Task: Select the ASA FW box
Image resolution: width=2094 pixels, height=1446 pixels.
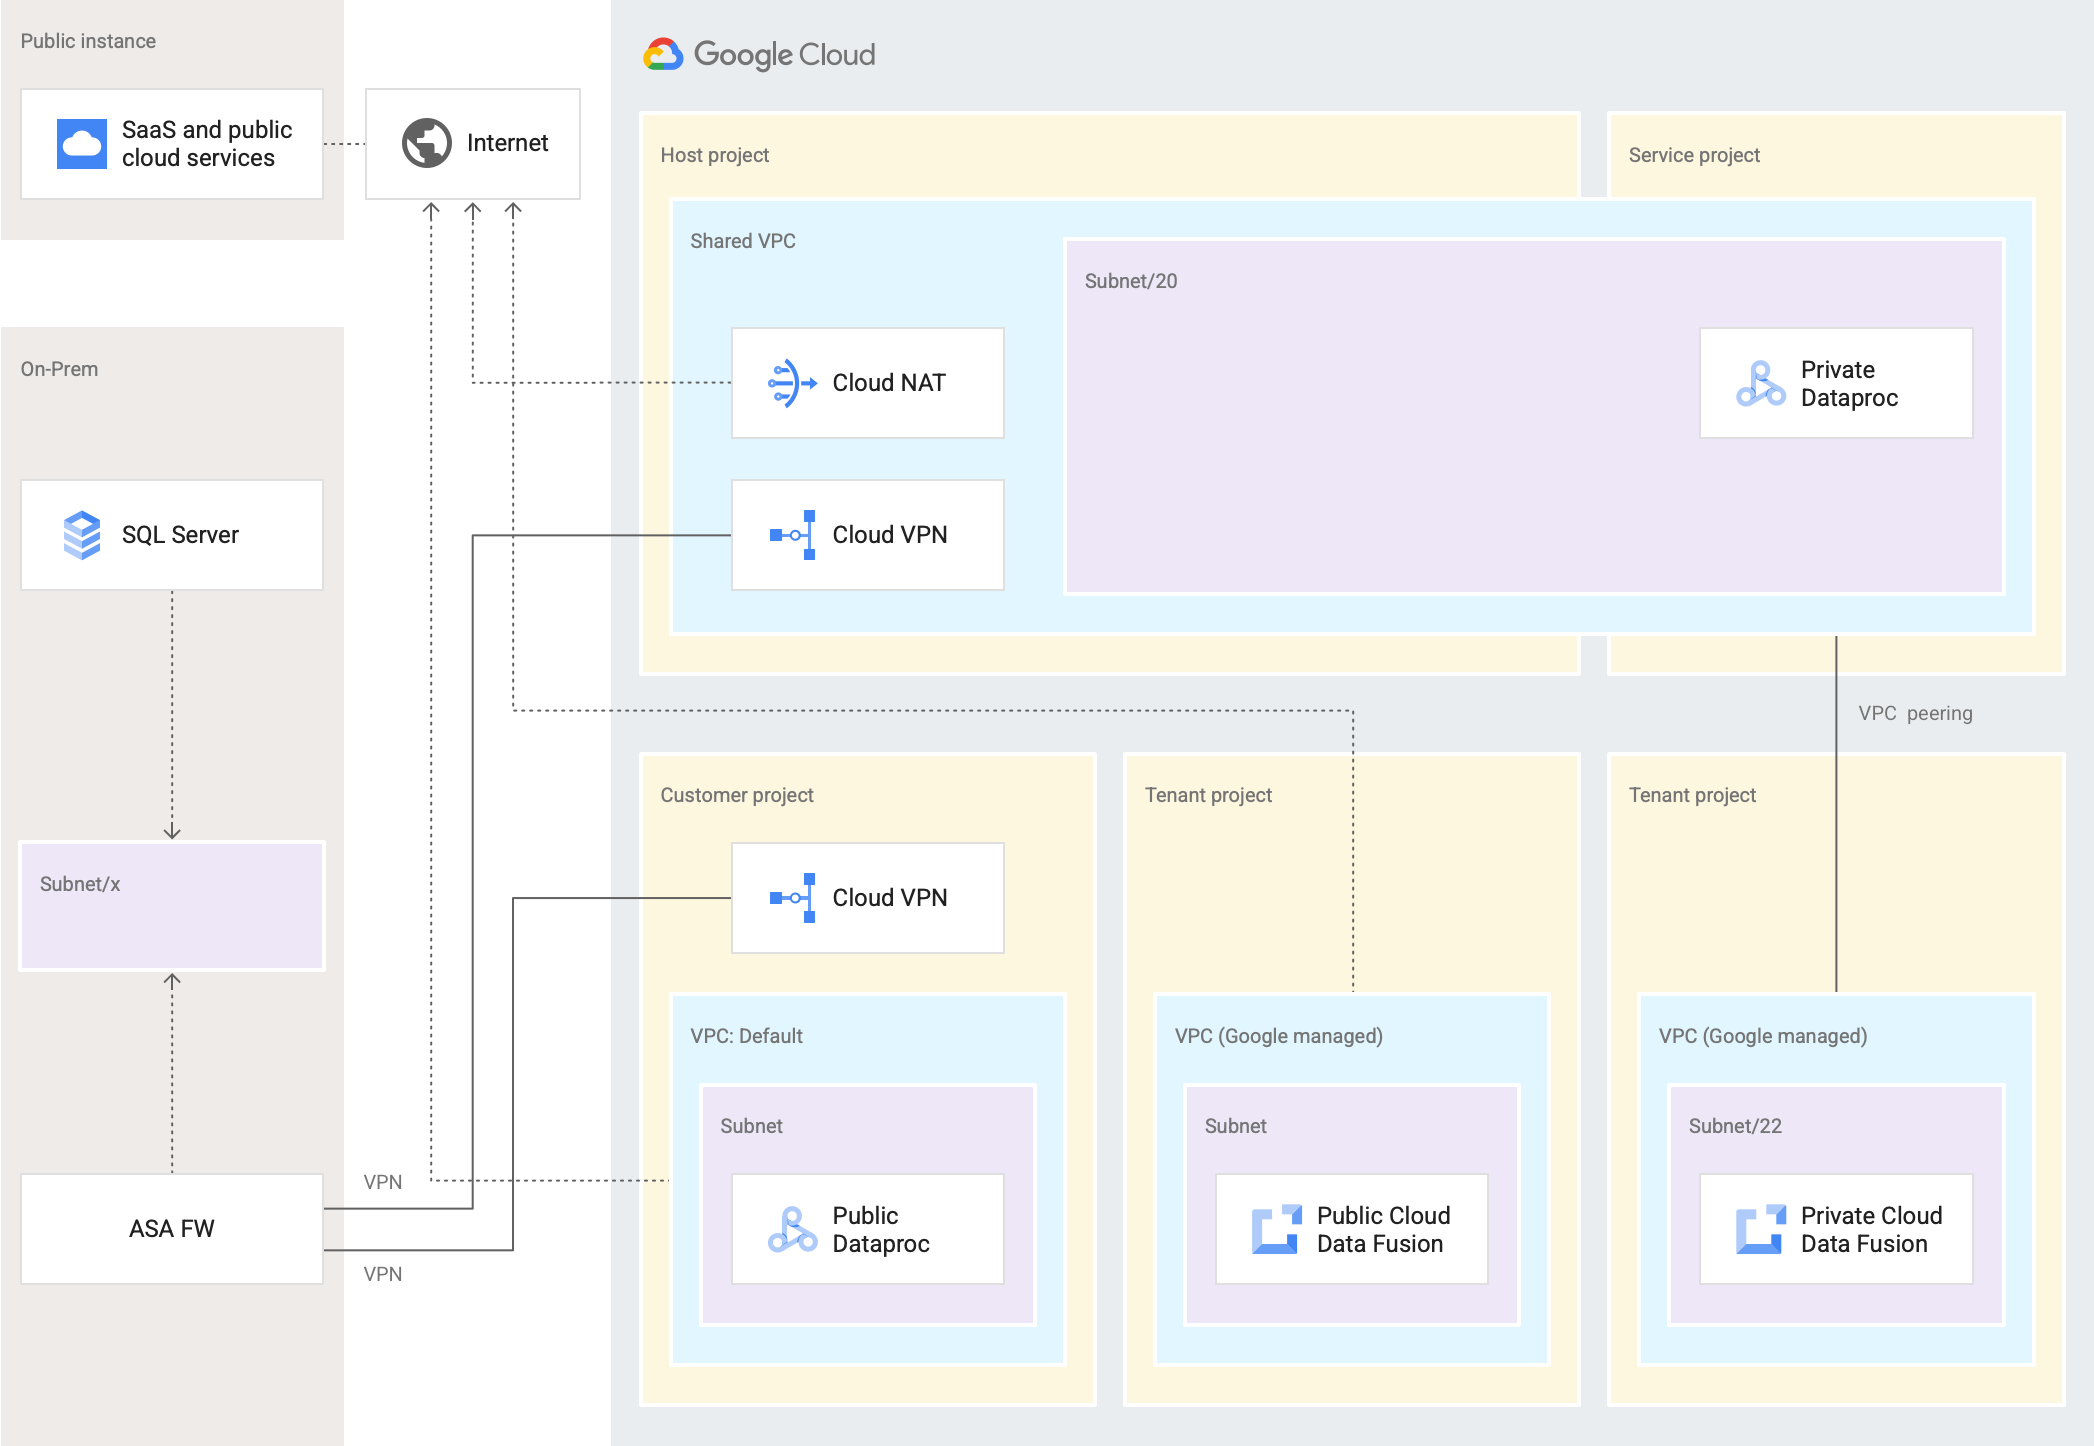Action: click(x=172, y=1229)
